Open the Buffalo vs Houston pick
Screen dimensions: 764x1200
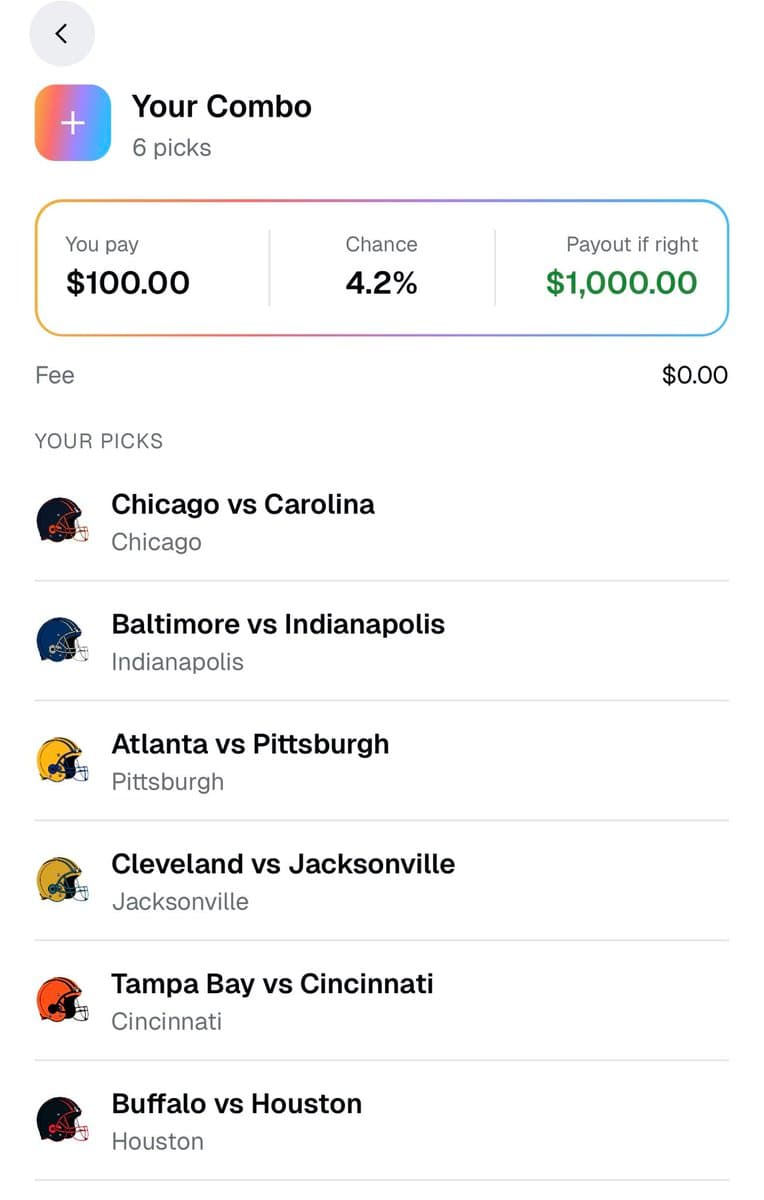pyautogui.click(x=382, y=1121)
